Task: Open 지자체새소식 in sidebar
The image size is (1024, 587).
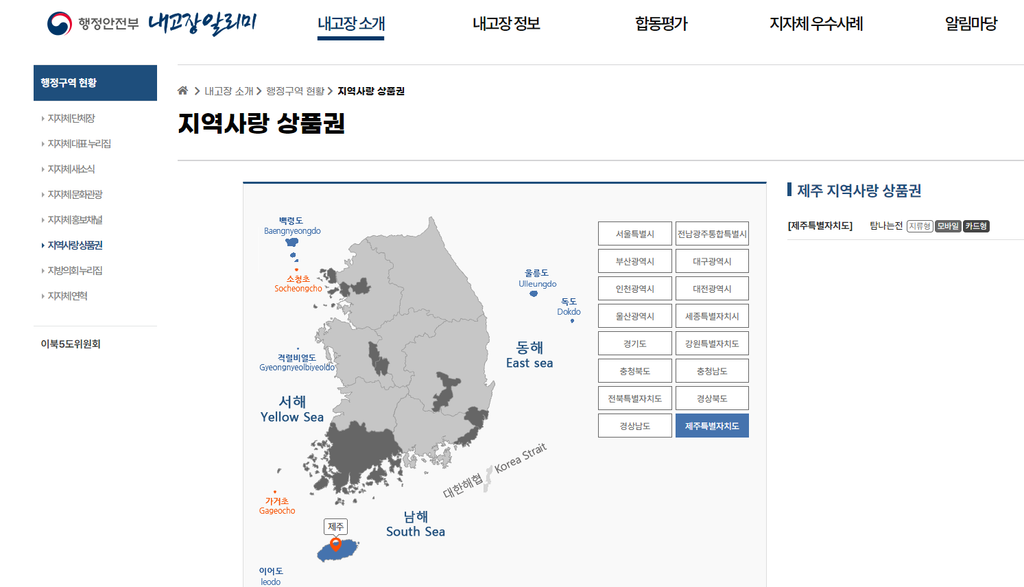Action: (x=71, y=169)
